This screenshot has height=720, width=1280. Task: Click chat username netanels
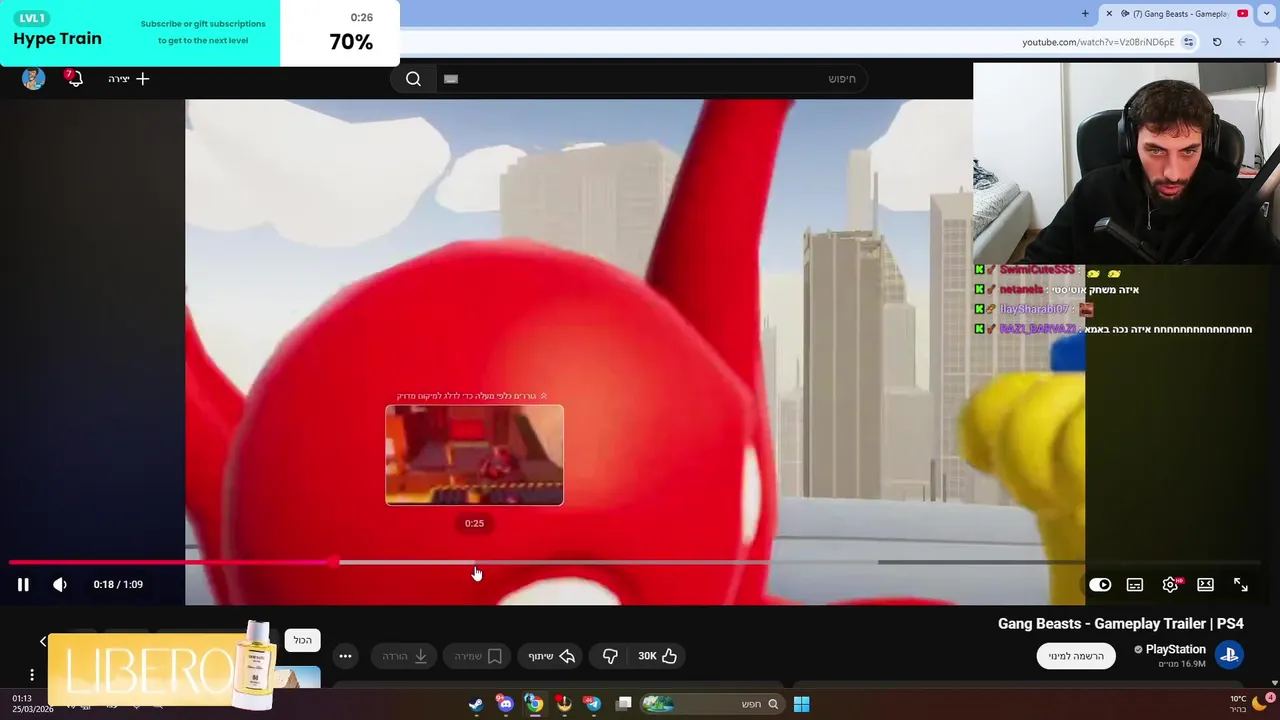pos(1021,290)
